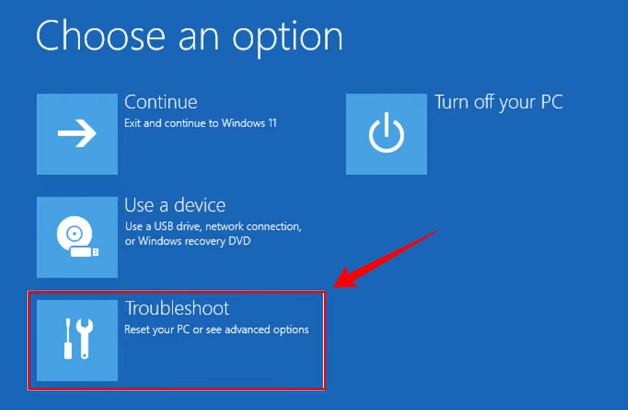Select the Use a device title
The image size is (628, 410).
click(175, 205)
